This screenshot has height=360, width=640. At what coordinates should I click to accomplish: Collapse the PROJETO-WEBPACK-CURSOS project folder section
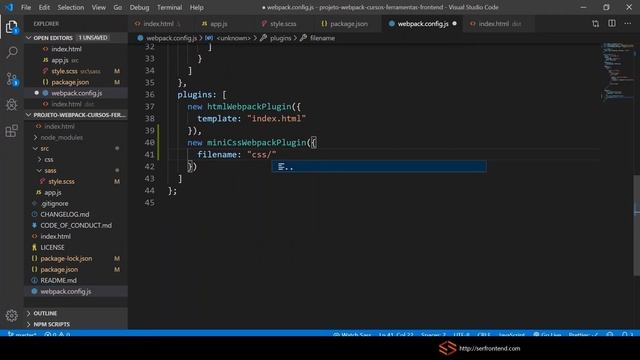coord(76,115)
